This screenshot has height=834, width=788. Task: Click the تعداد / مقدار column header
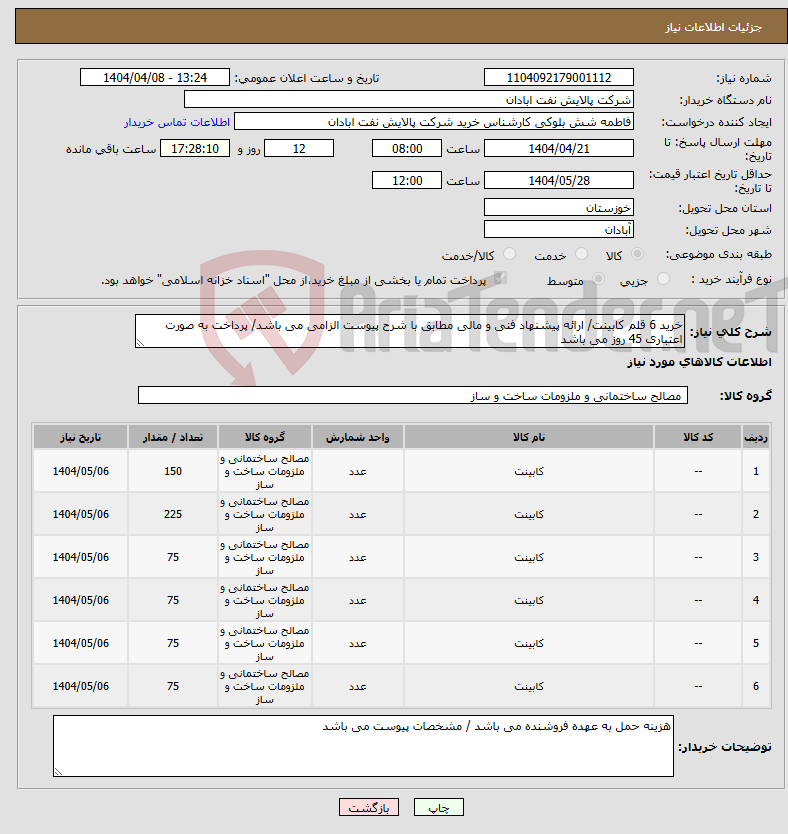coord(173,437)
